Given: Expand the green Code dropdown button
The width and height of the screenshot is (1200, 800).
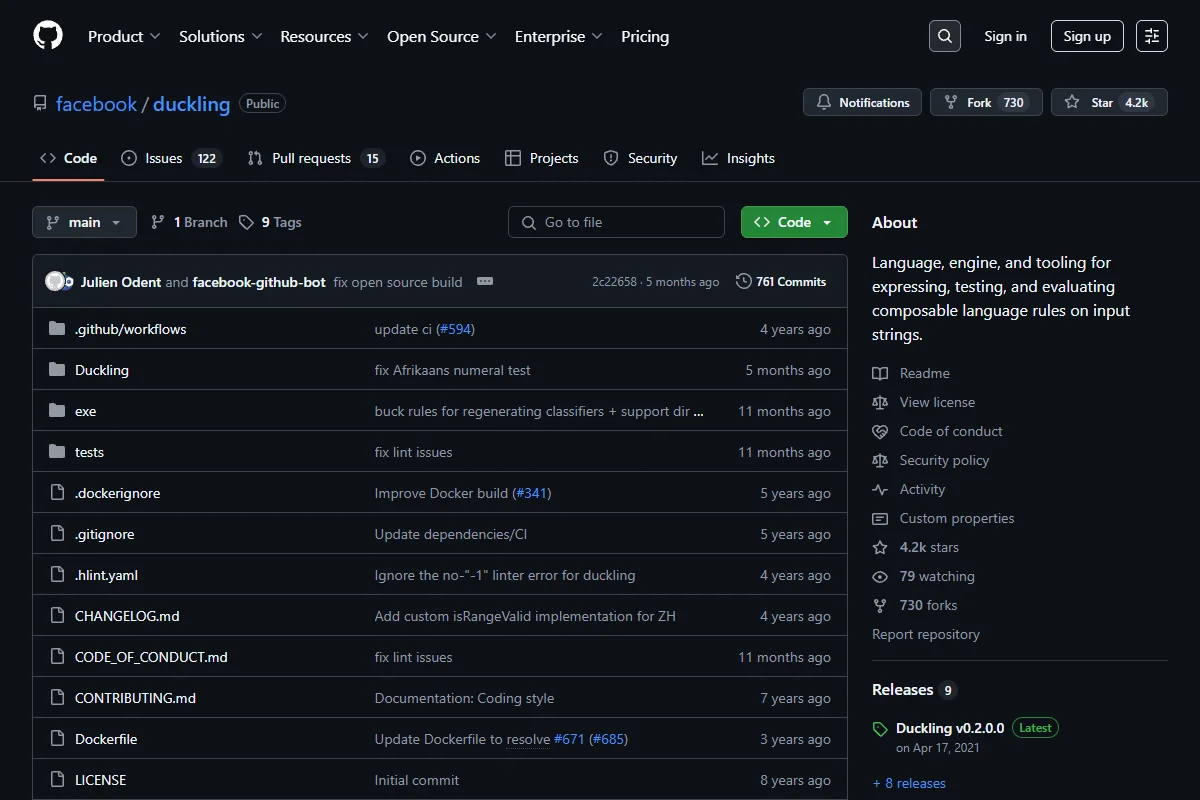Looking at the screenshot, I should click(794, 222).
